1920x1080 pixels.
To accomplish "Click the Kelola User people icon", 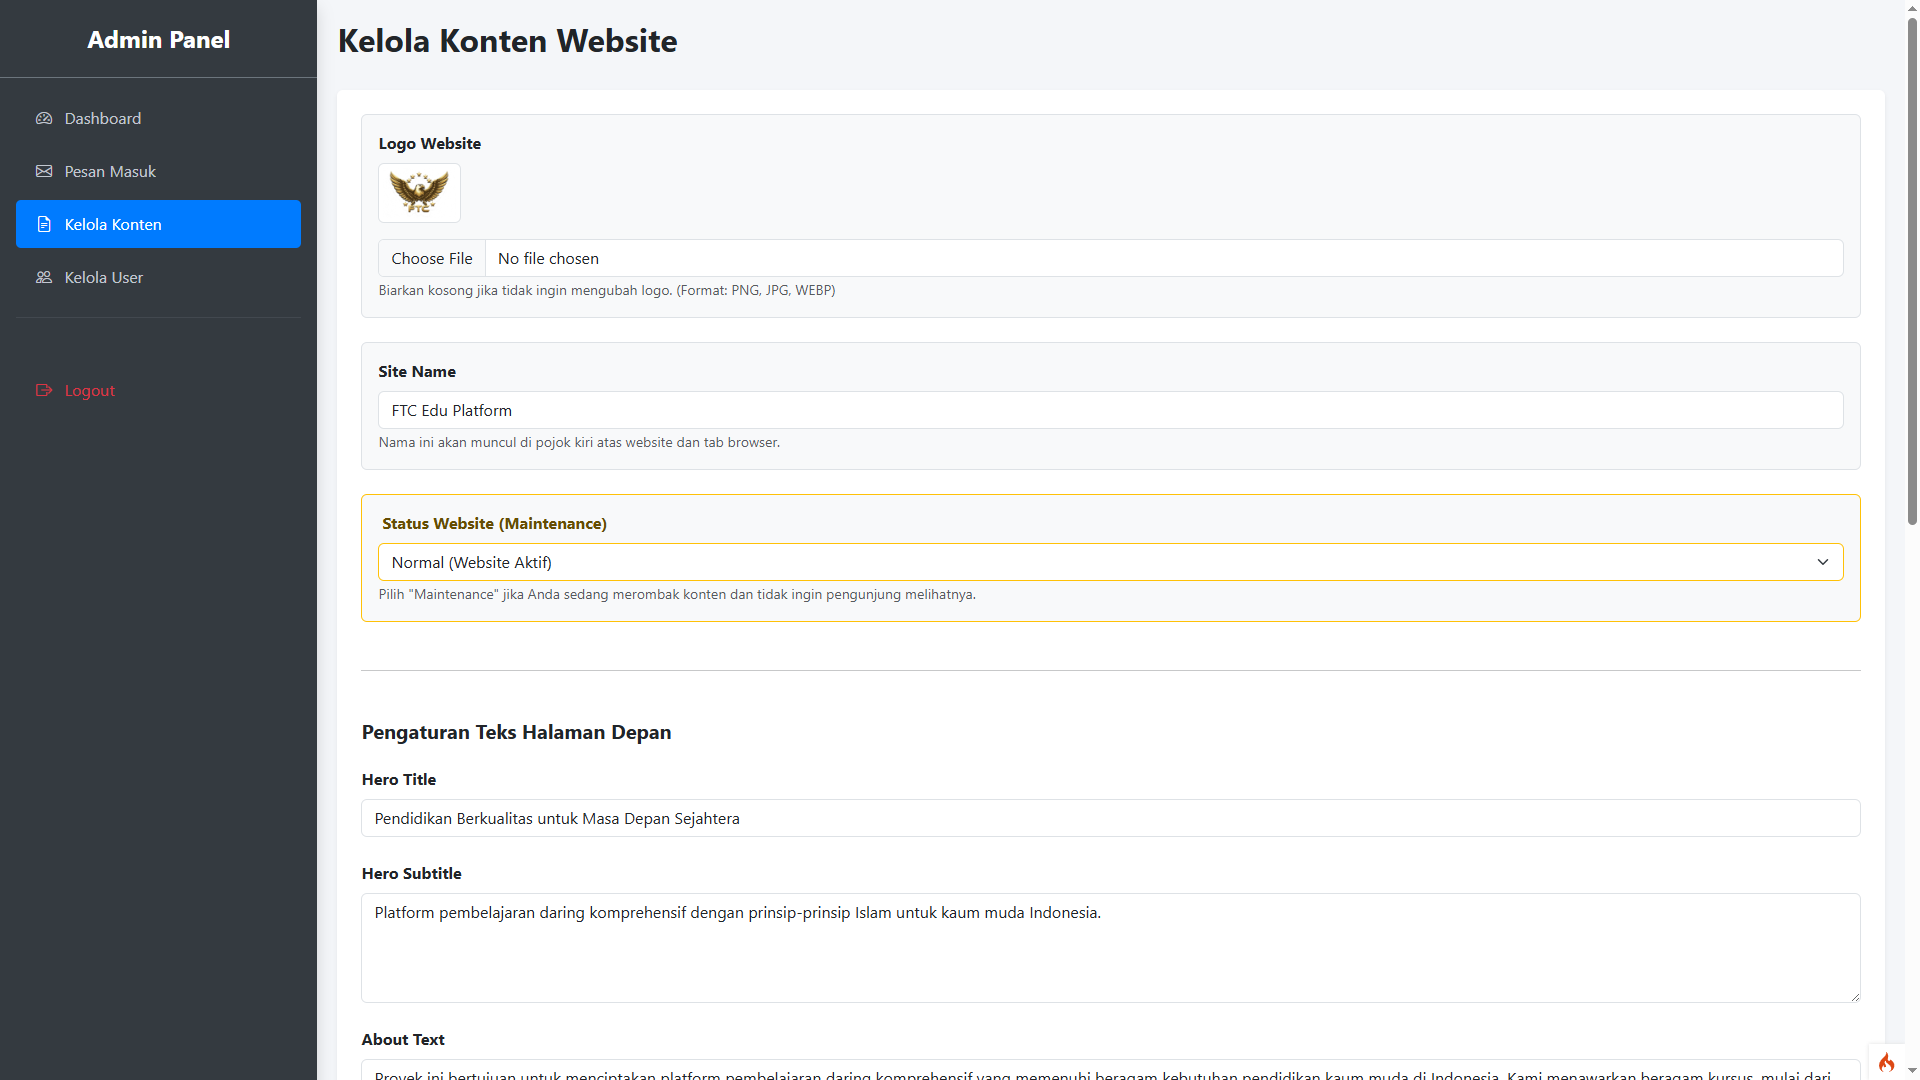I will point(44,277).
